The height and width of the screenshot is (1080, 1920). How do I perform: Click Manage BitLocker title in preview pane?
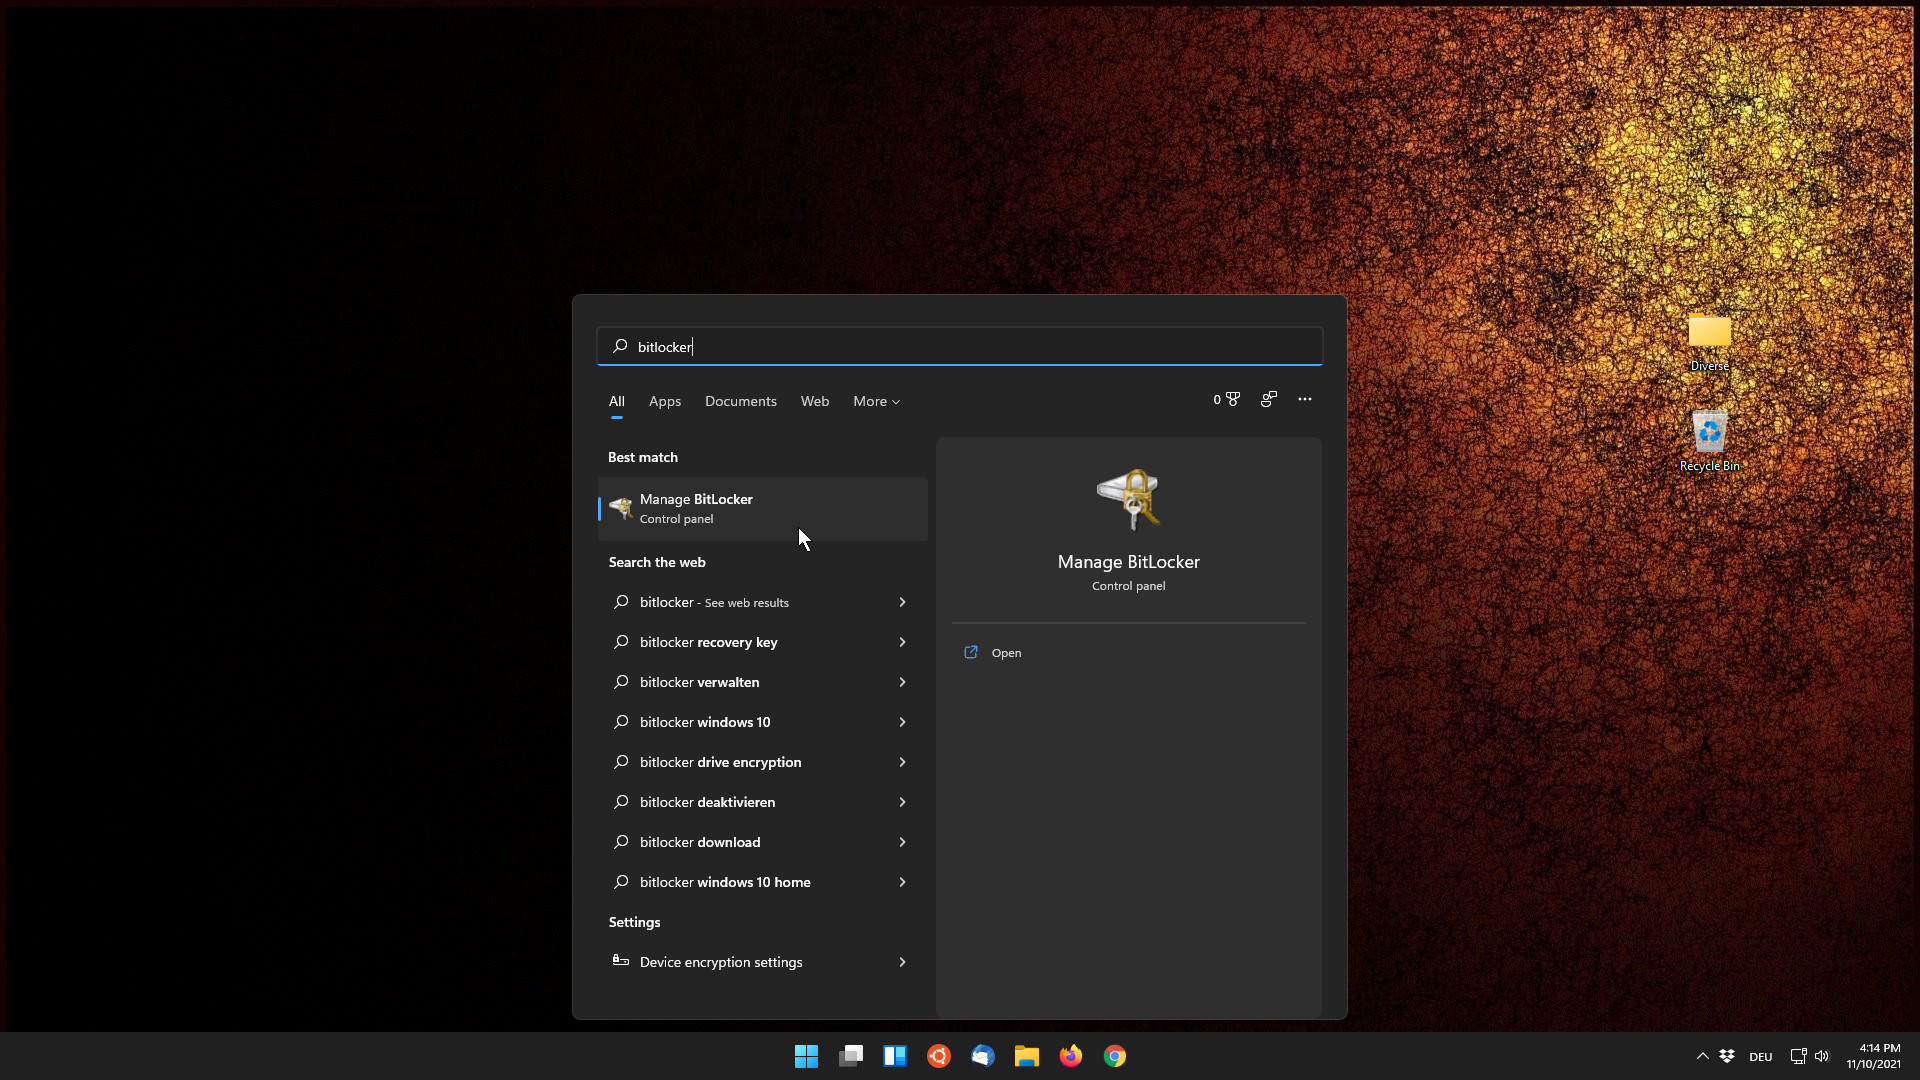coord(1128,562)
